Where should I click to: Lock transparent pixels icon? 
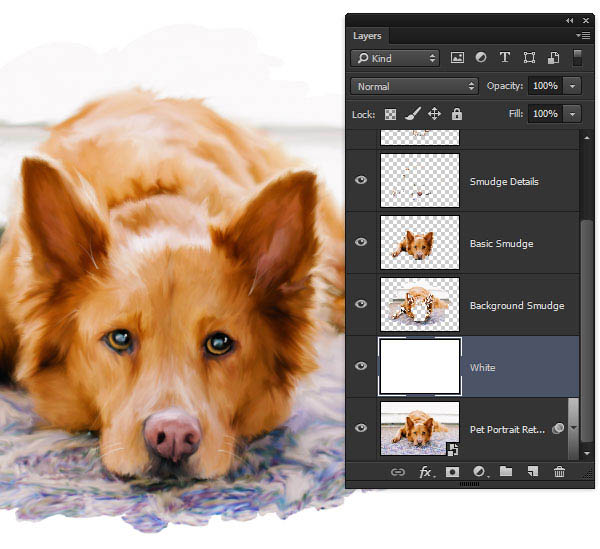(390, 114)
